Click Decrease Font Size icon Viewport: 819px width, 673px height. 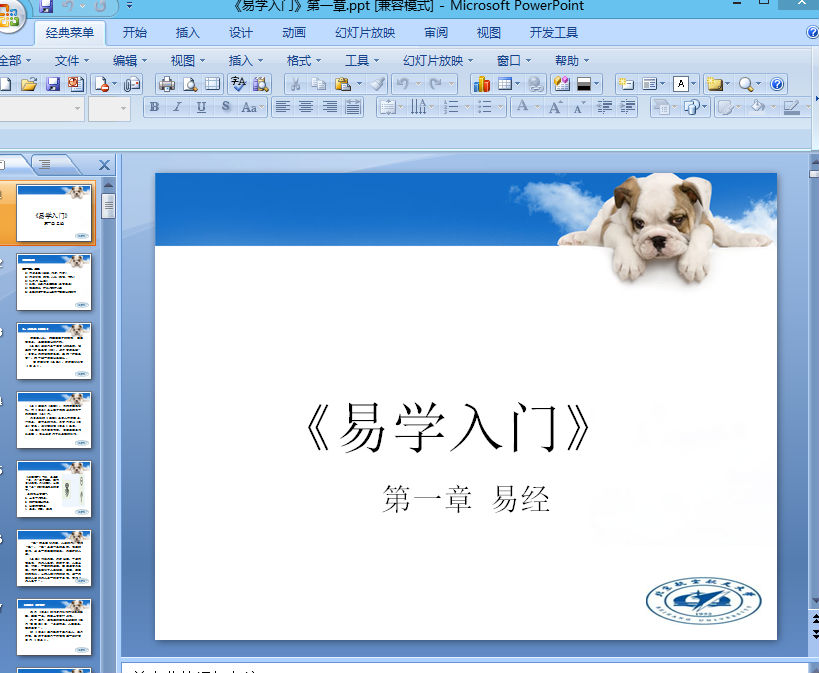click(578, 107)
